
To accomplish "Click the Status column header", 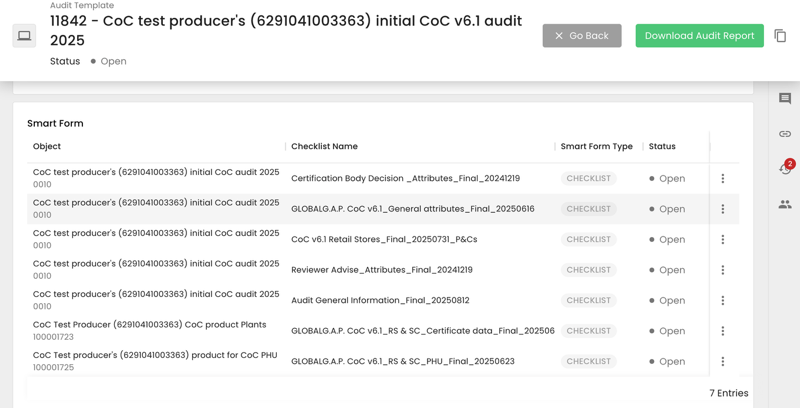I will 662,147.
